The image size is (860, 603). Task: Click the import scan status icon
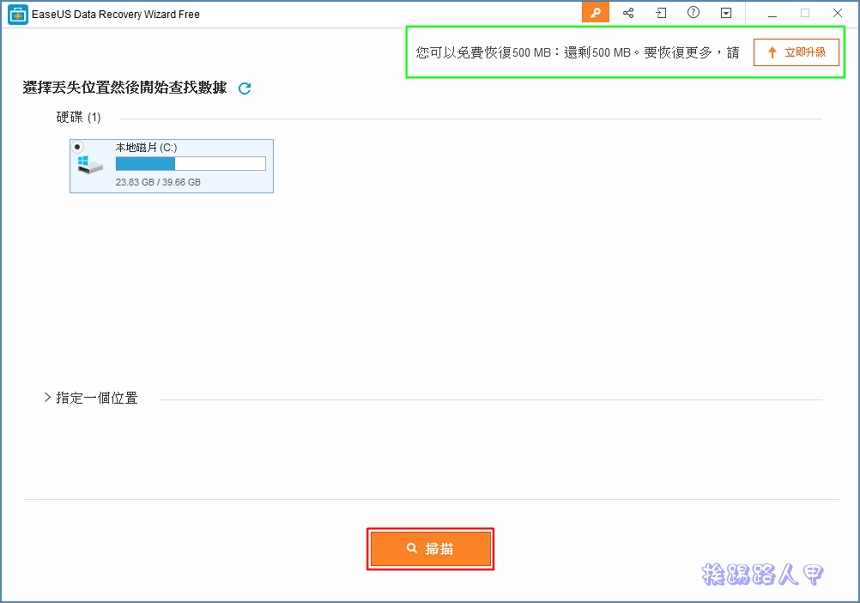pos(661,13)
